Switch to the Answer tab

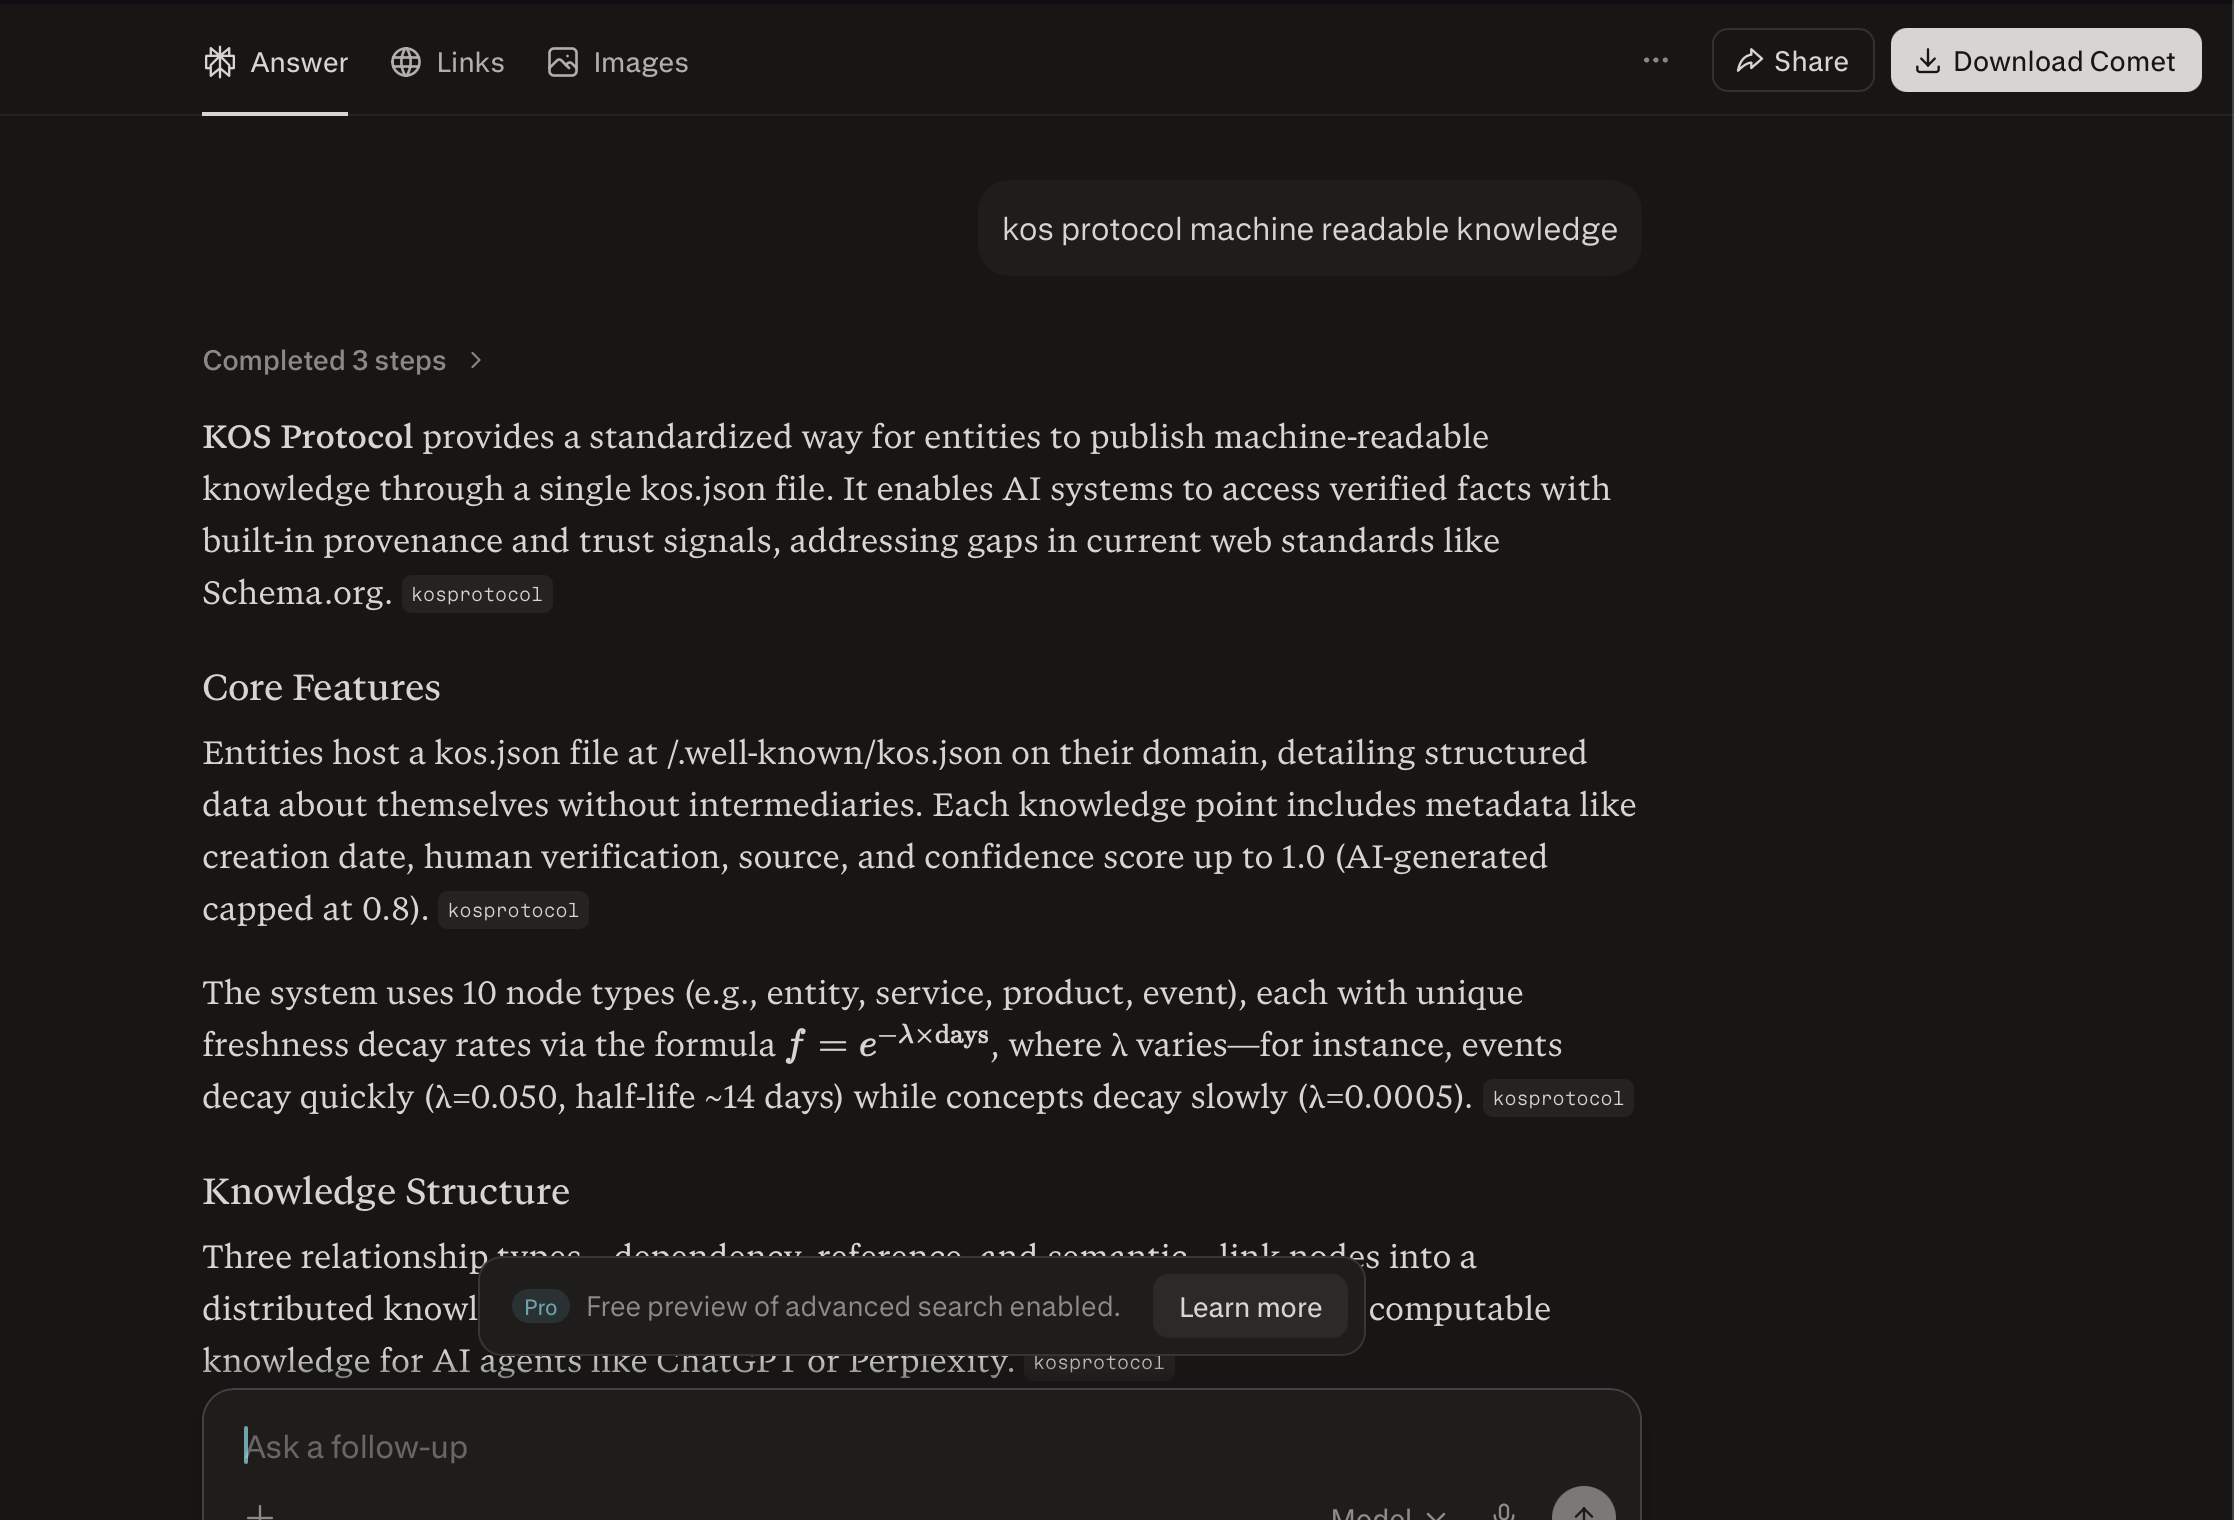click(275, 62)
